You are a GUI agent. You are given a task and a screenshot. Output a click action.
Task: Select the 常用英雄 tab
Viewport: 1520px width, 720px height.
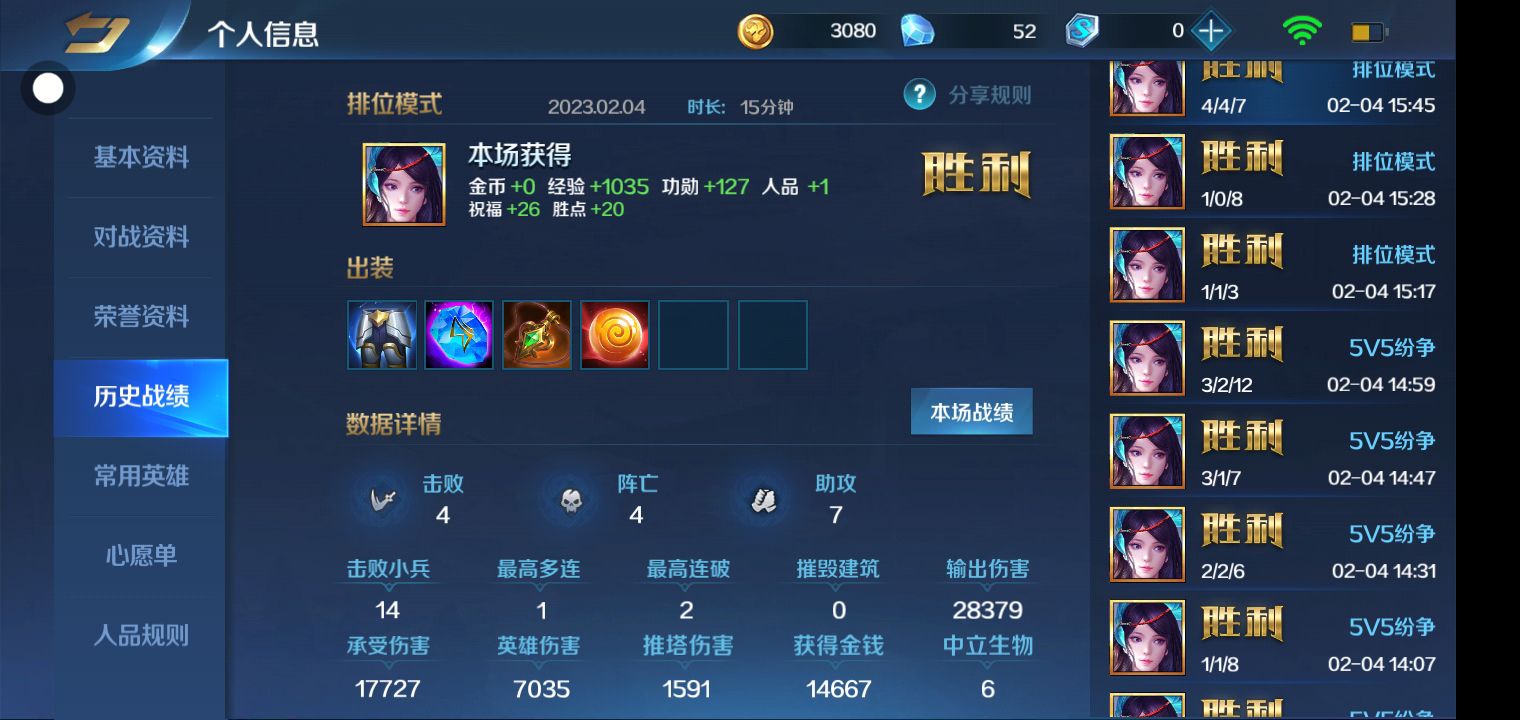[141, 476]
